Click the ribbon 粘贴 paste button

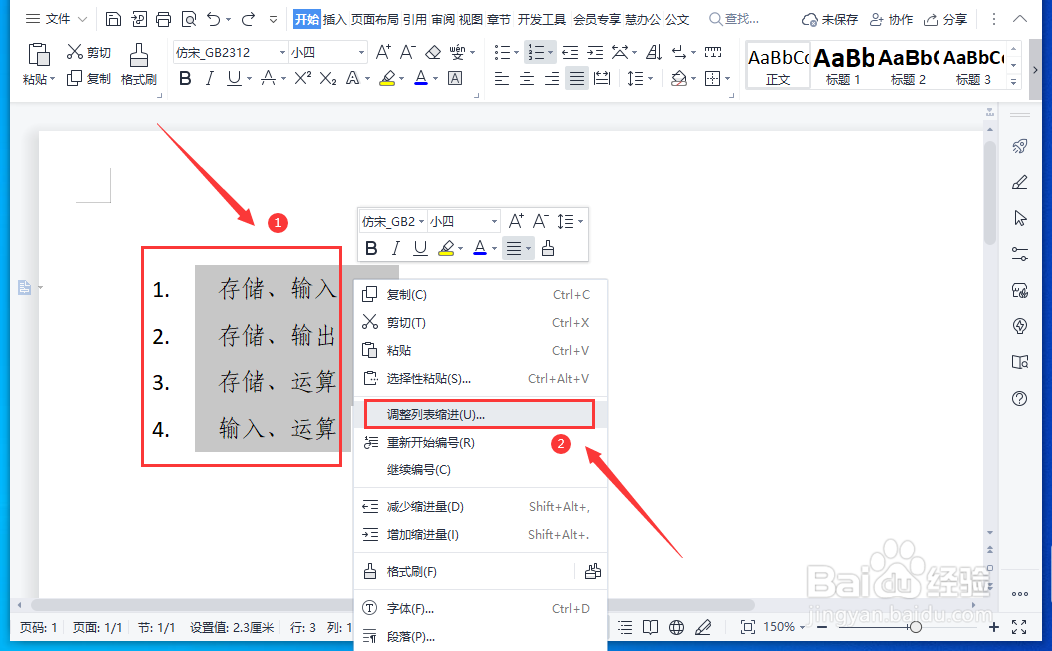click(38, 64)
